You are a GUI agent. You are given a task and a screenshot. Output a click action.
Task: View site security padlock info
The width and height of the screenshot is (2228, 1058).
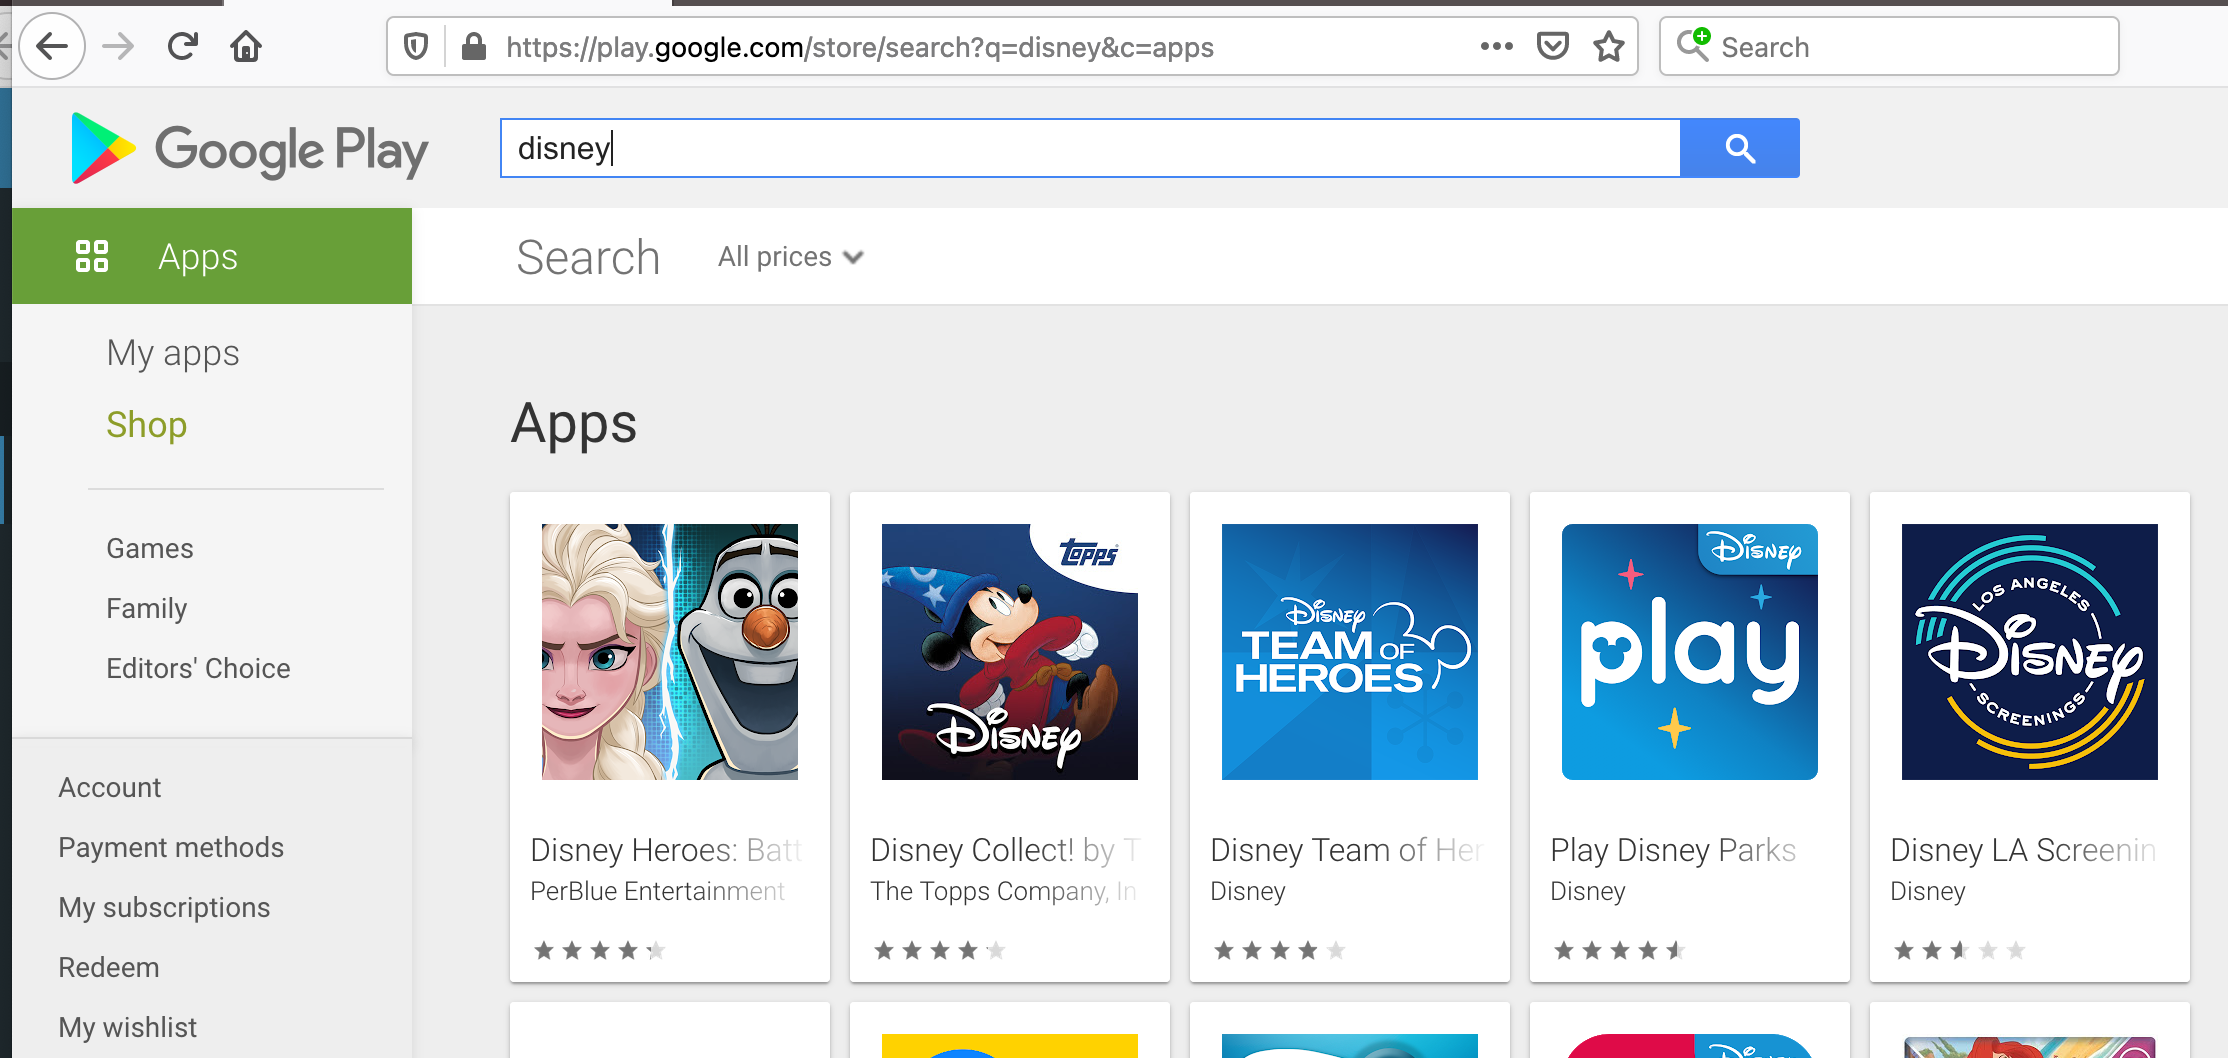[x=474, y=47]
